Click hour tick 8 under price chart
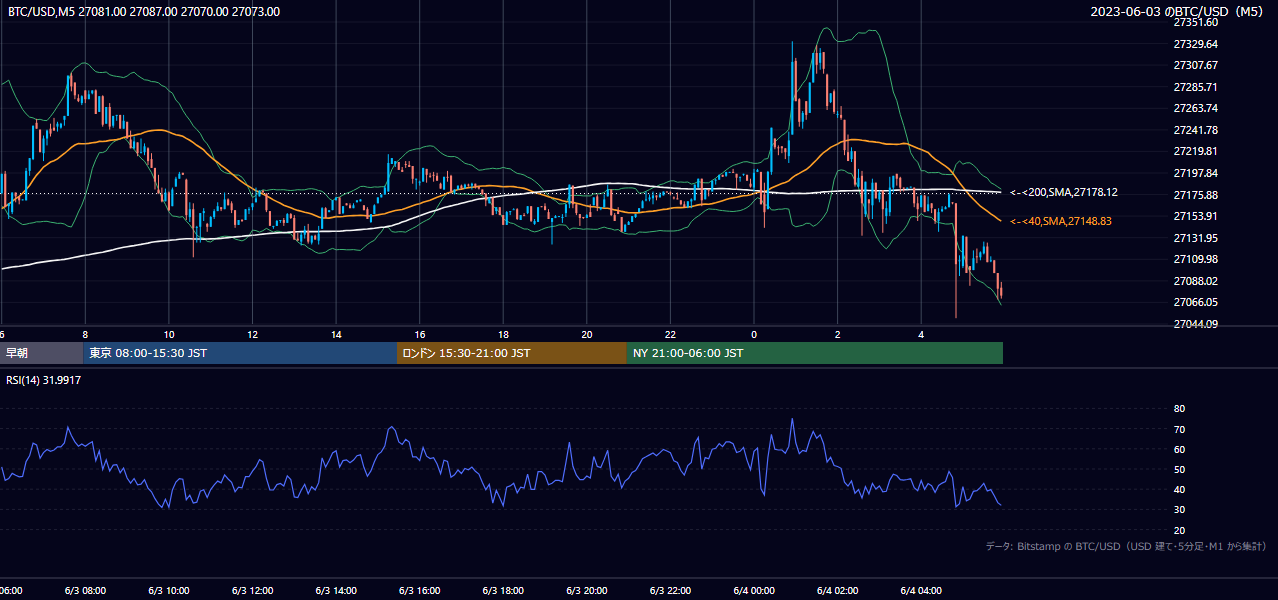Screen dimensions: 1278x600 pyautogui.click(x=85, y=334)
